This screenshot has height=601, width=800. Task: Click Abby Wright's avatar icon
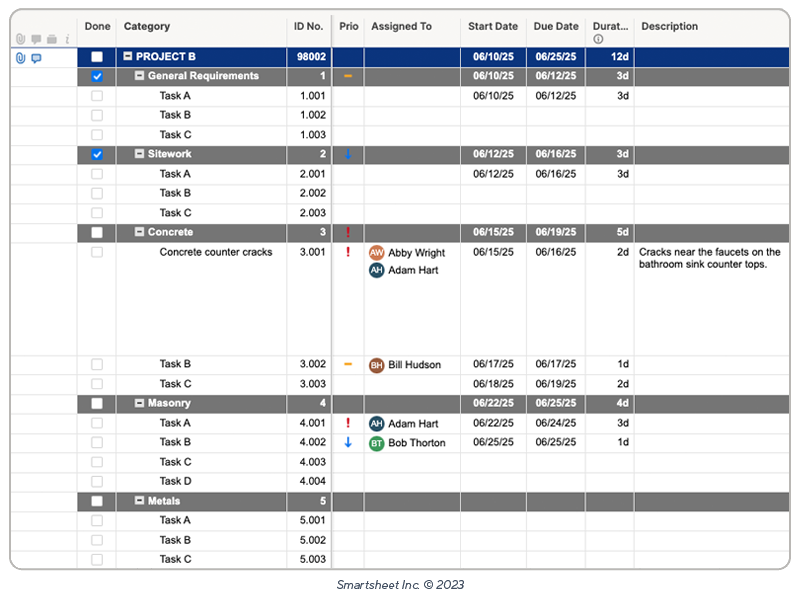pyautogui.click(x=378, y=253)
